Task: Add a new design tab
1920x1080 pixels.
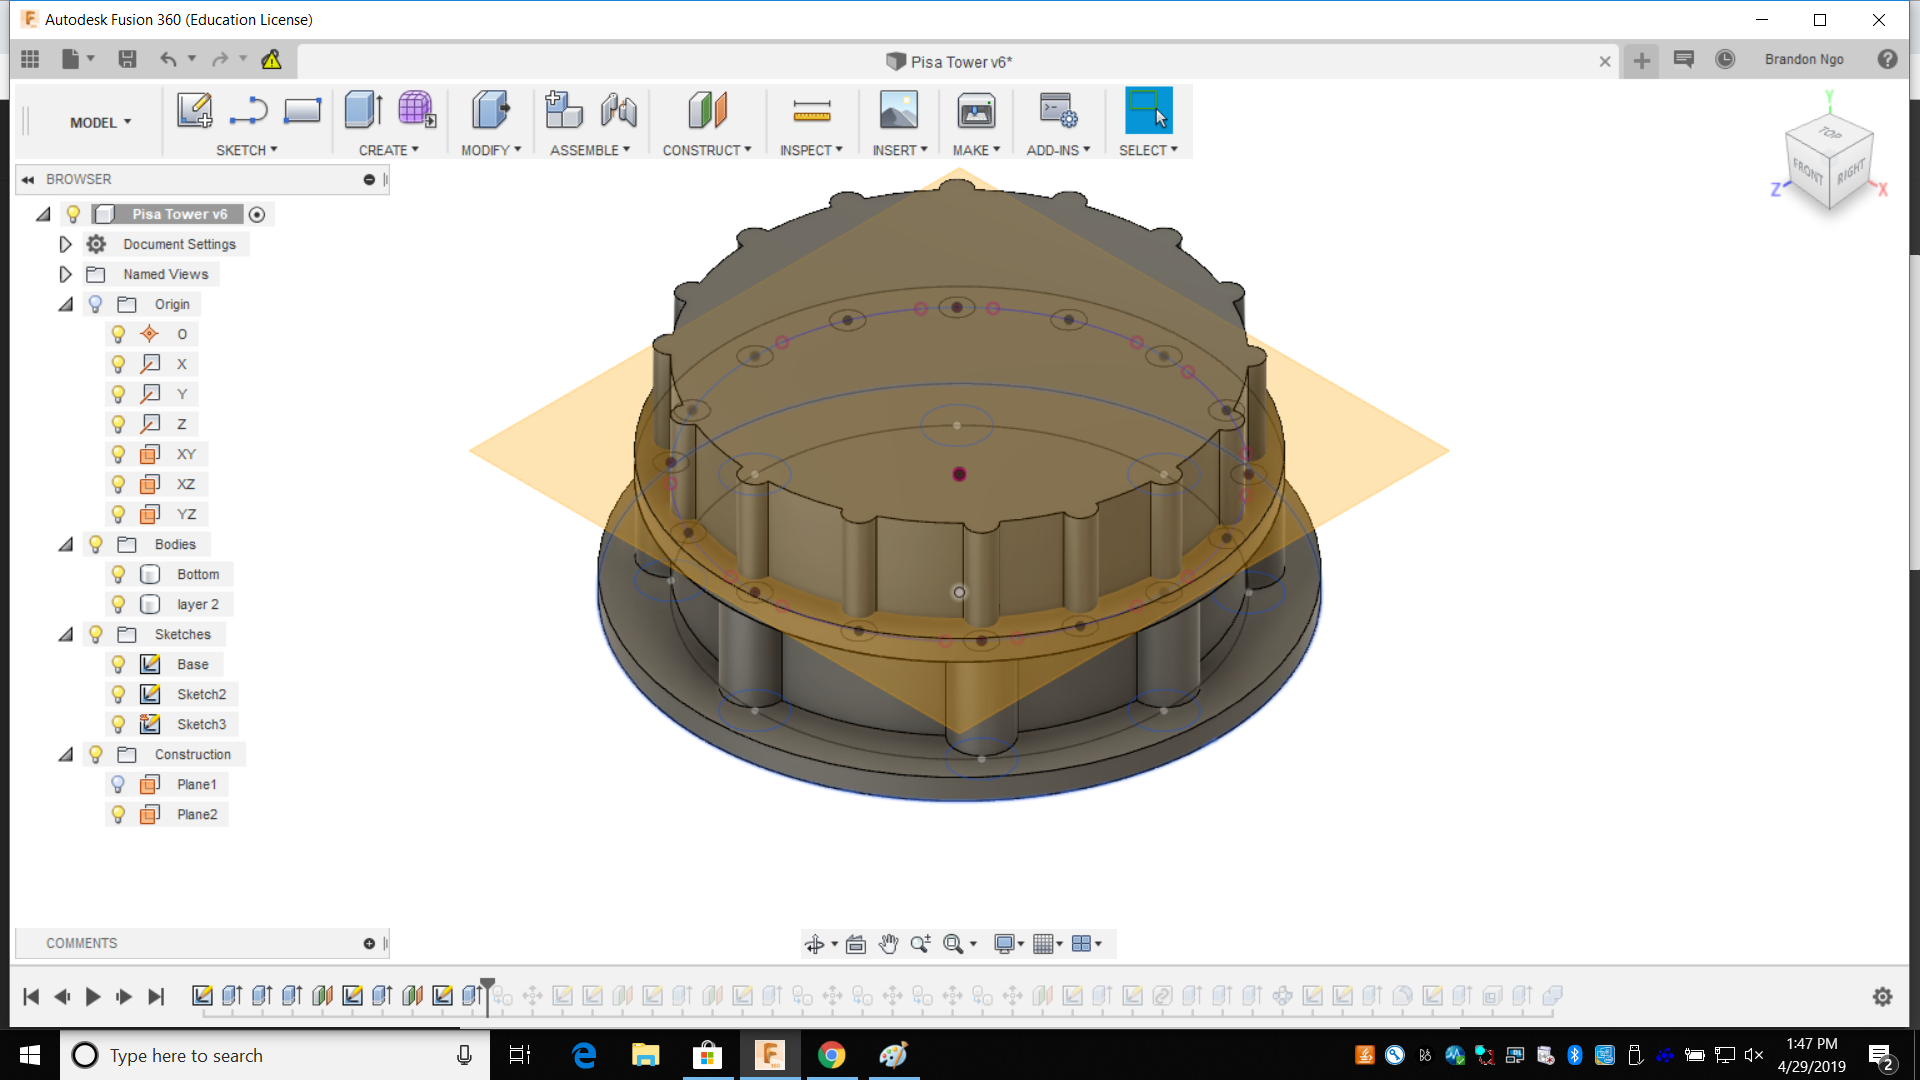Action: click(1641, 62)
